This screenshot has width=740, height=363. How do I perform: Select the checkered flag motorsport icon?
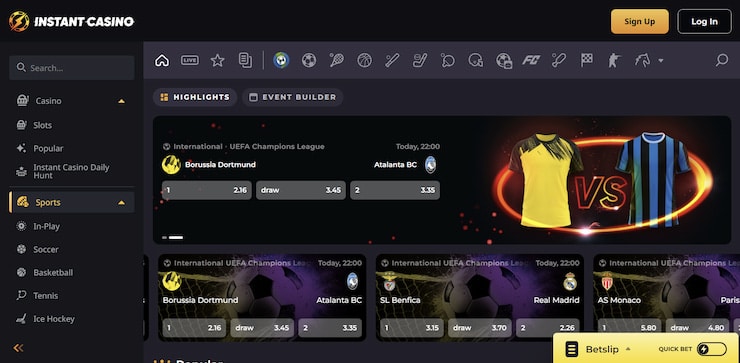pos(587,60)
